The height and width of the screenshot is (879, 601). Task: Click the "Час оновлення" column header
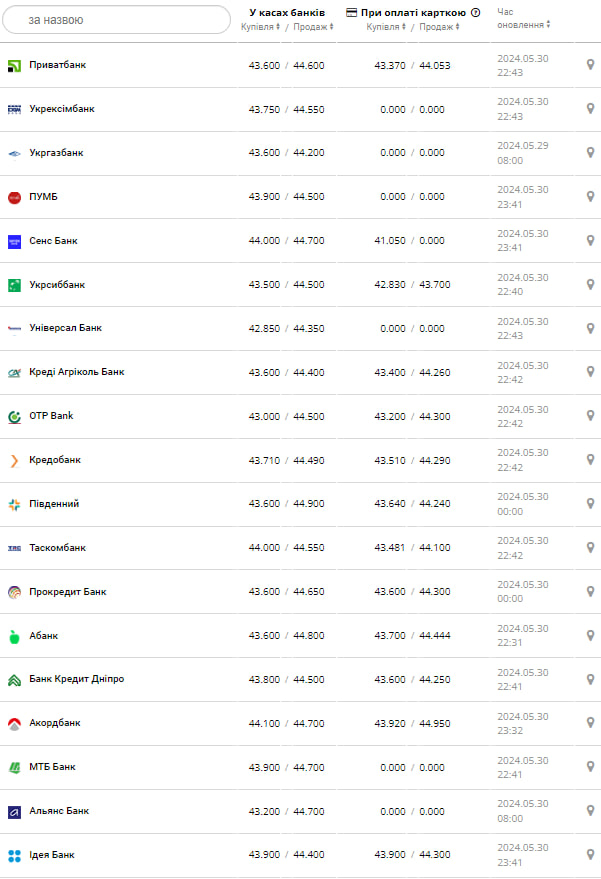coord(522,18)
